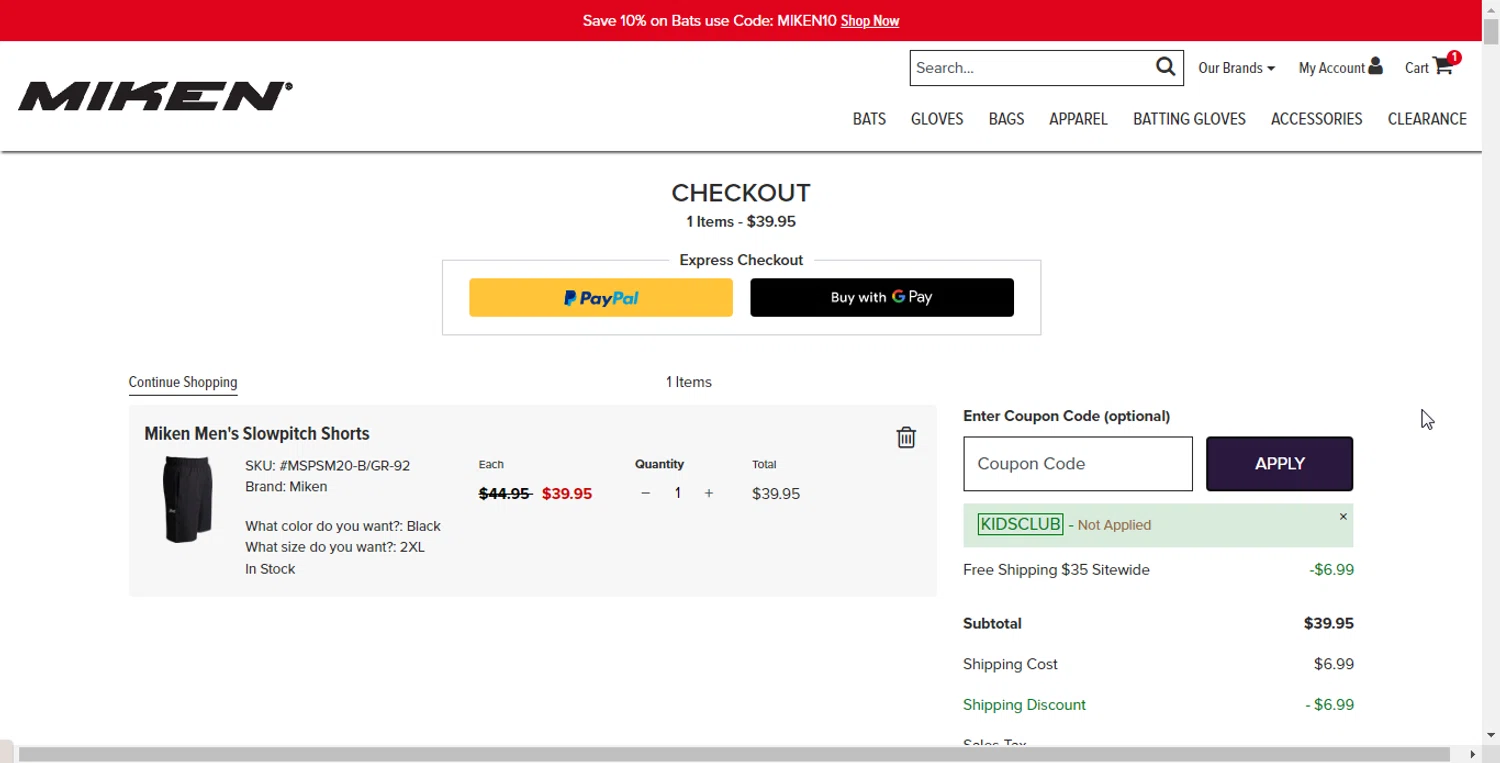Apply the coupon code
Viewport: 1500px width, 763px height.
[x=1279, y=464]
